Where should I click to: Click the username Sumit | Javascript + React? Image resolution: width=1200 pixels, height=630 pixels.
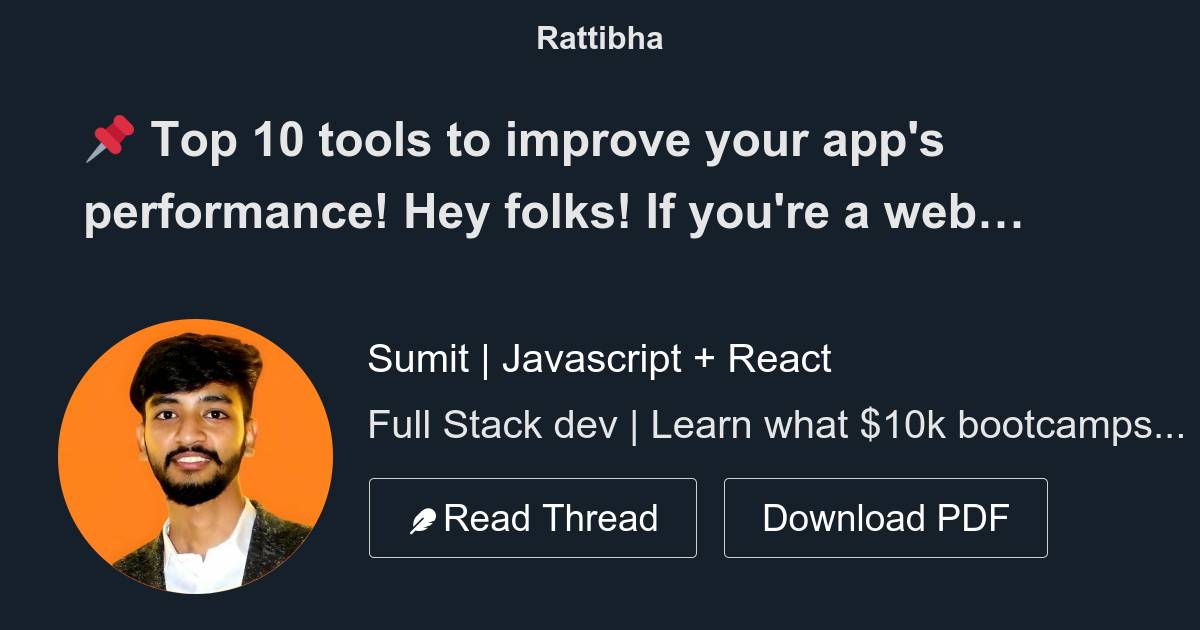point(600,358)
